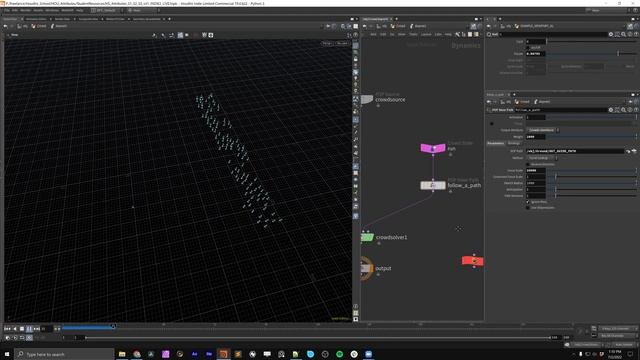
Task: Open the network editor Add menu
Action: pyautogui.click(x=373, y=35)
